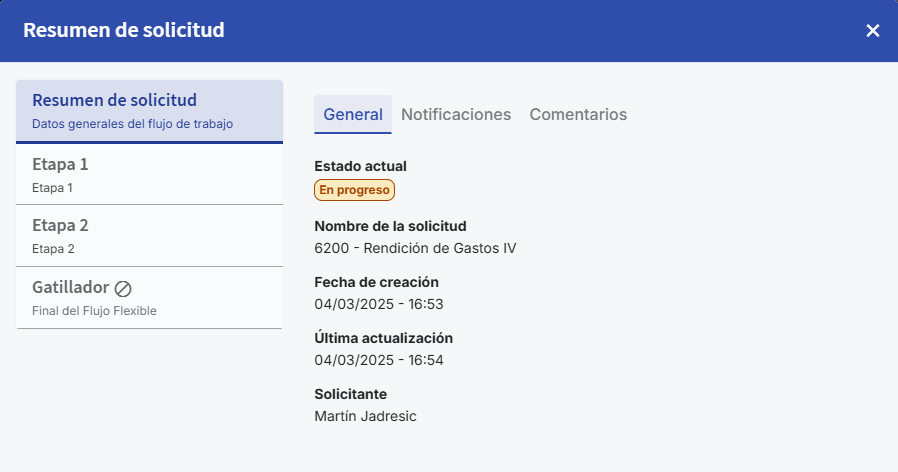Click the request name 6200 - Rendición de Gastos IV
The height and width of the screenshot is (472, 898).
(x=415, y=248)
